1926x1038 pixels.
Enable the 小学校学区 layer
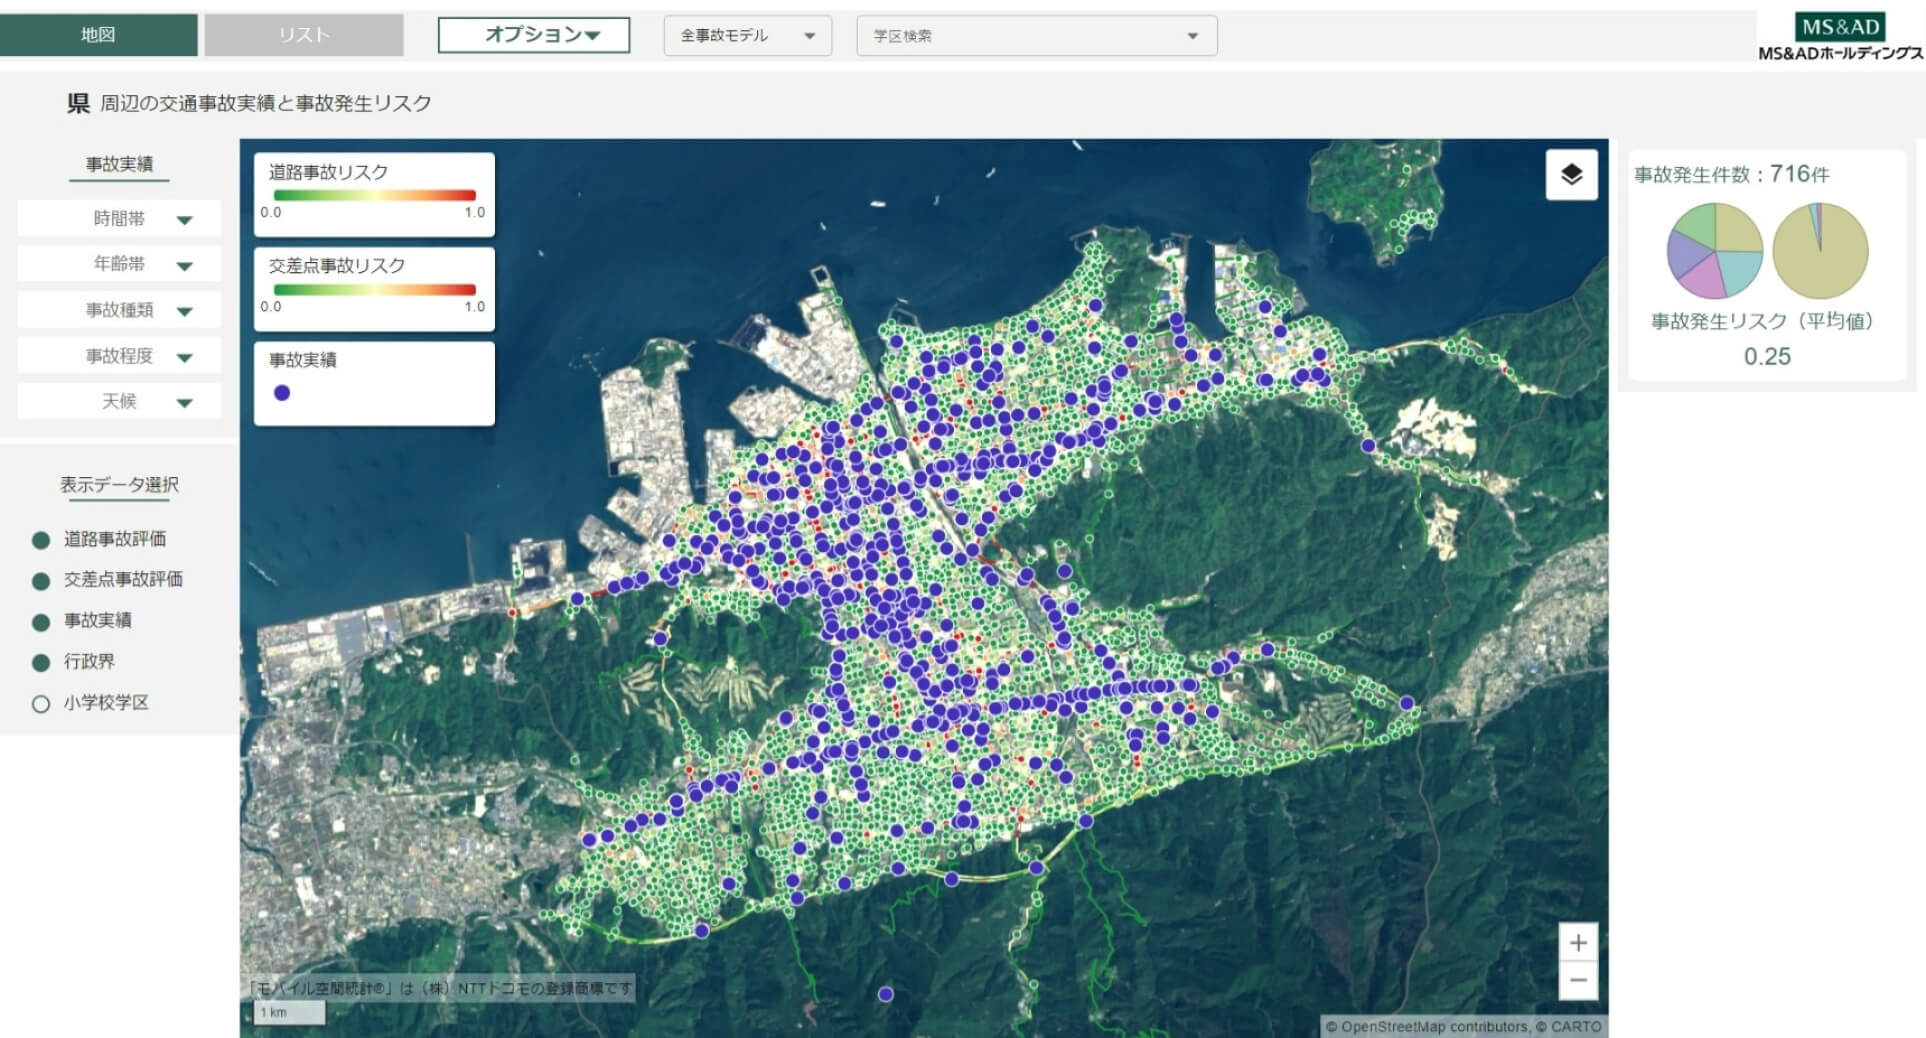(41, 704)
